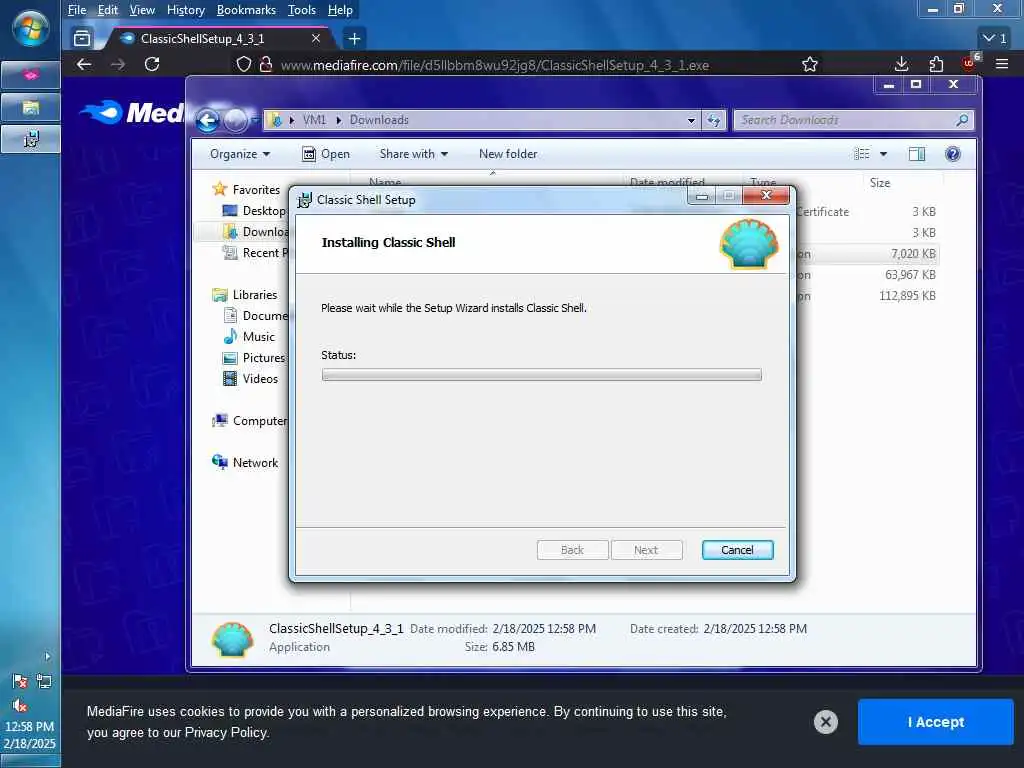Toggle the Explorer preview pane
1024x768 pixels.
coord(917,154)
